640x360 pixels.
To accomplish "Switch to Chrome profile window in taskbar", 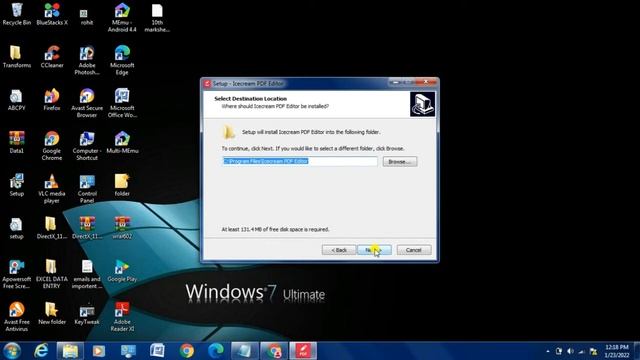I will click(x=274, y=351).
